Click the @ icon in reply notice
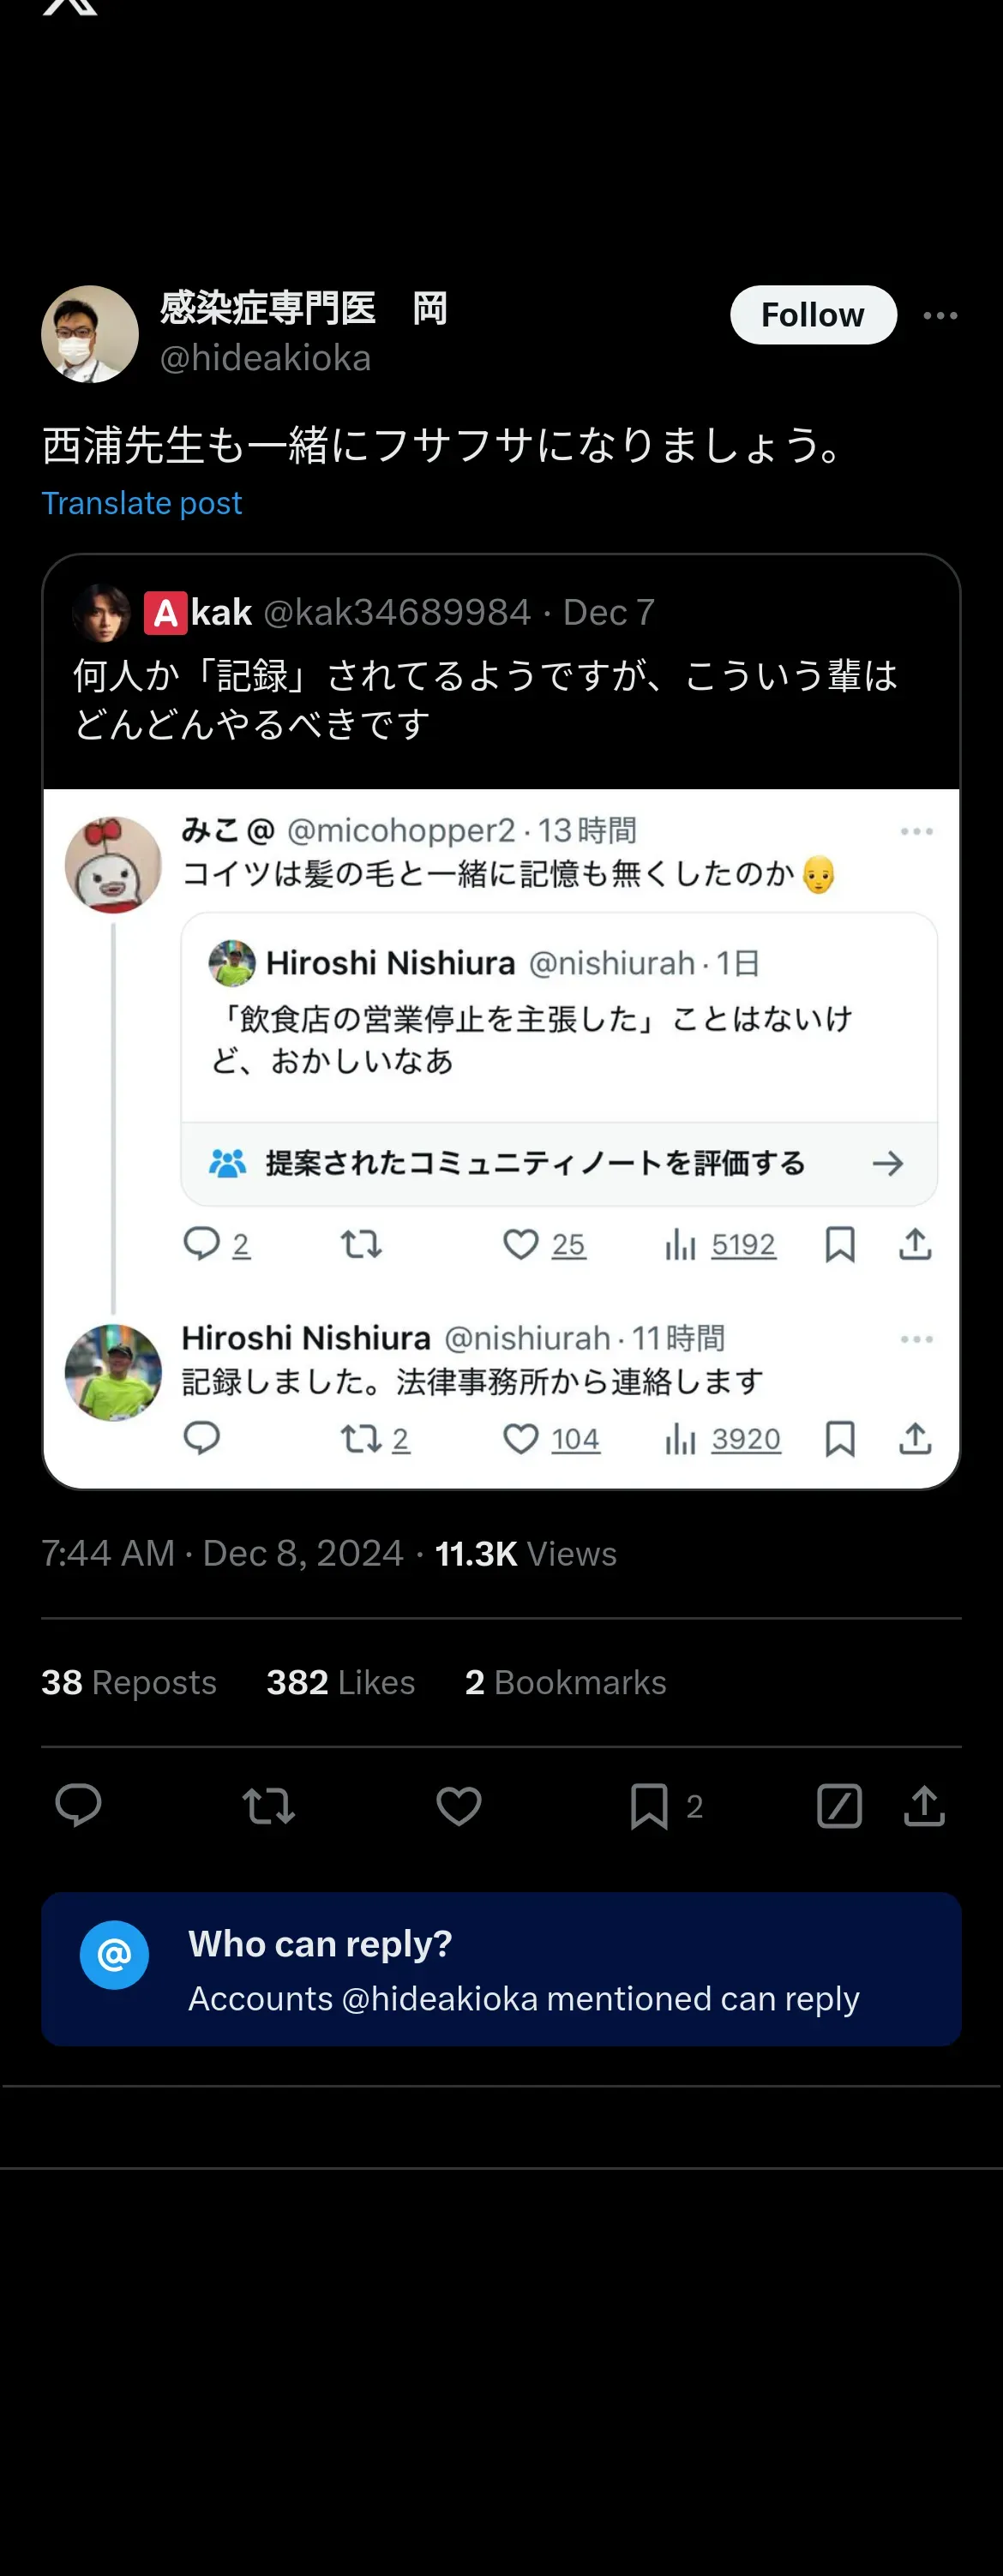The width and height of the screenshot is (1003, 2576). [x=114, y=1954]
